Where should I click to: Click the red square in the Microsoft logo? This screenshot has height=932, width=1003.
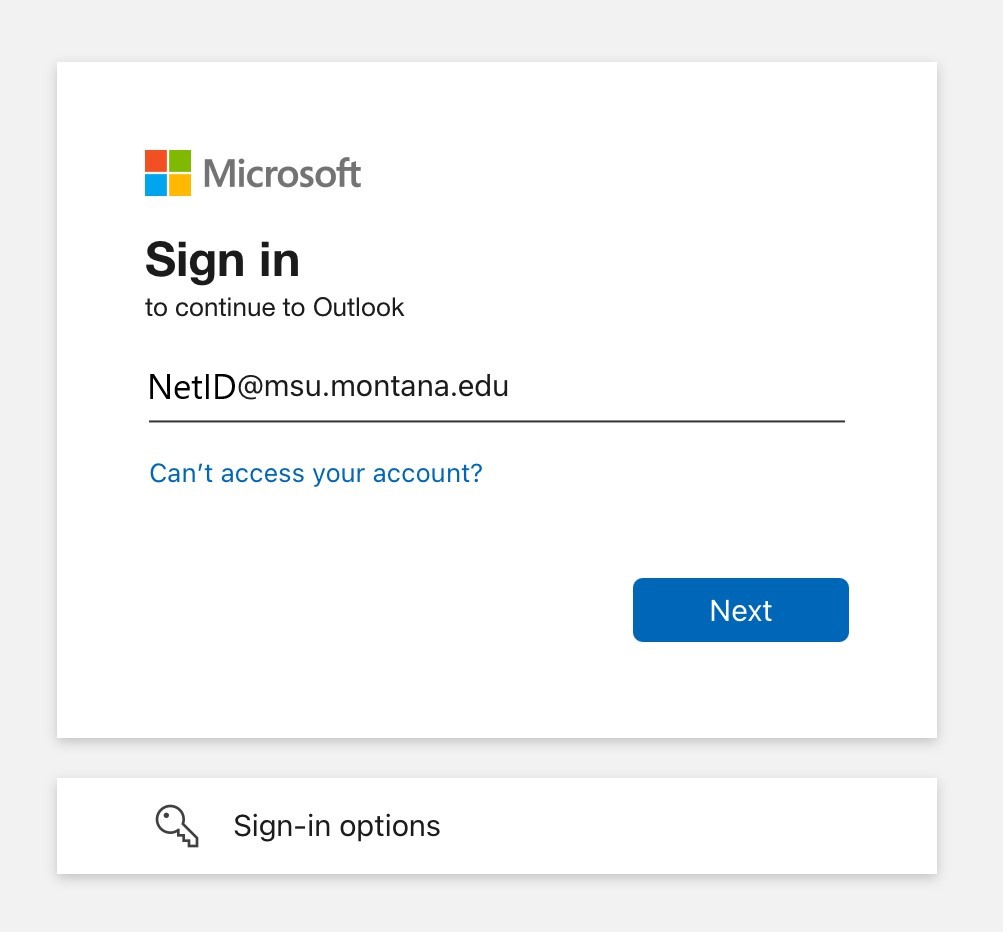click(157, 161)
